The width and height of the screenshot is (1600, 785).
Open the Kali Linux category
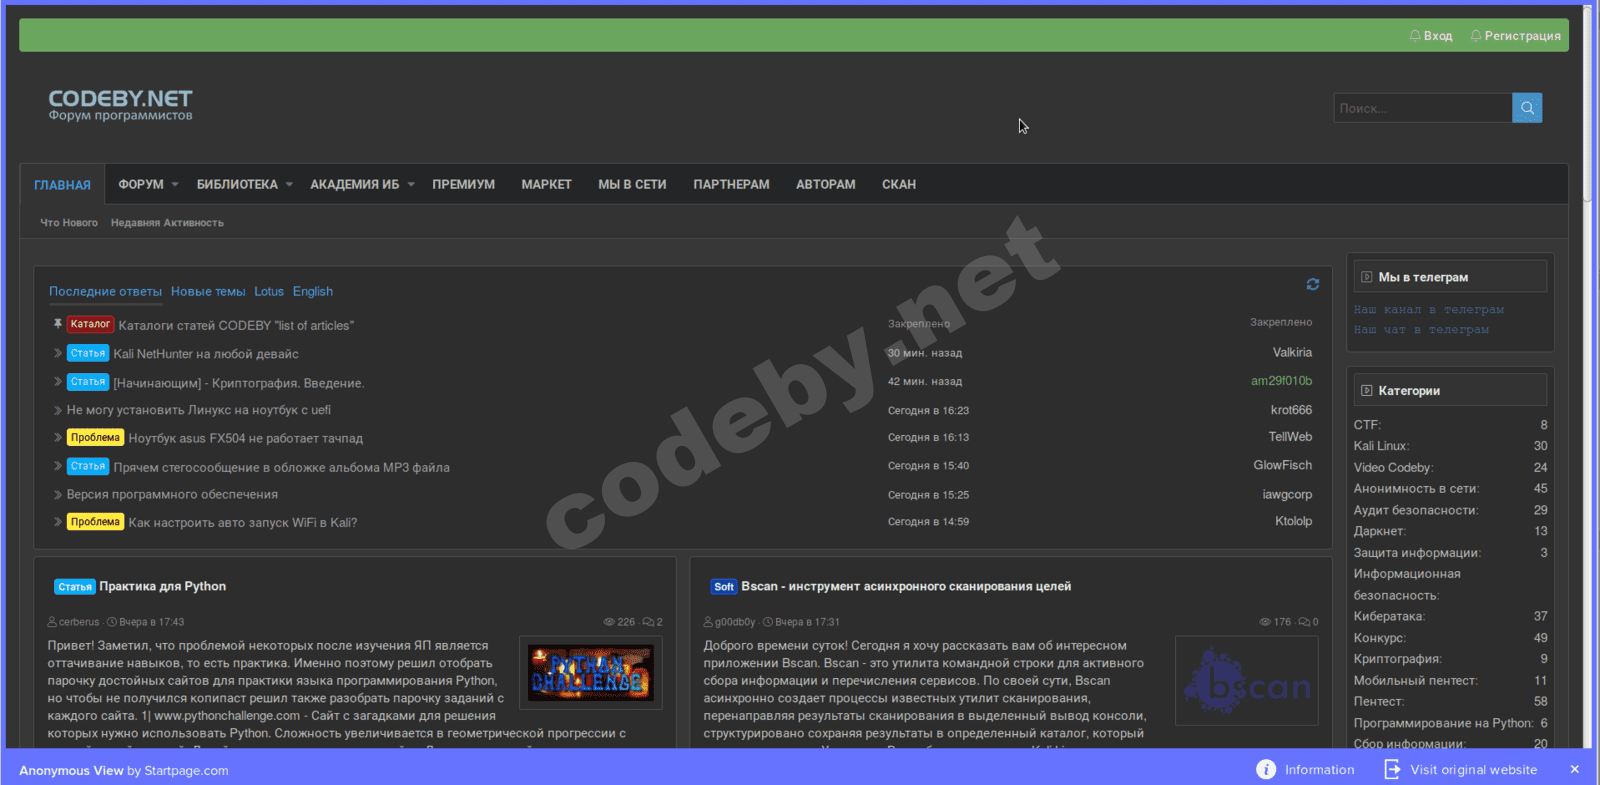tap(1380, 446)
